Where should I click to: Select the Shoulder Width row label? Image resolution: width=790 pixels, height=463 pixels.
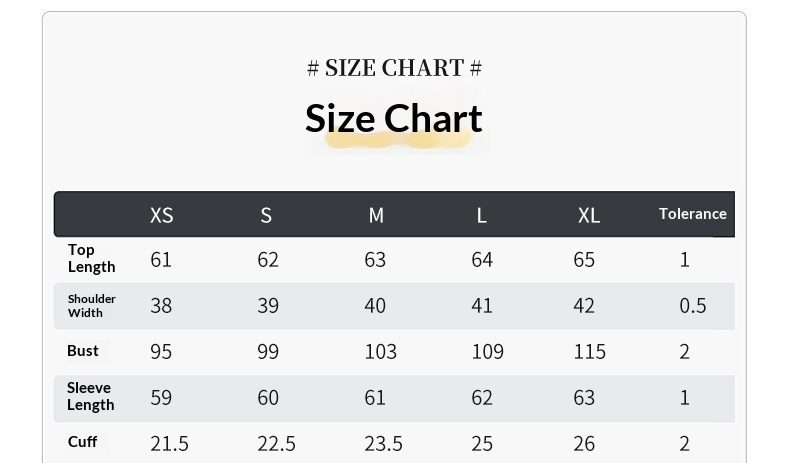pos(92,305)
